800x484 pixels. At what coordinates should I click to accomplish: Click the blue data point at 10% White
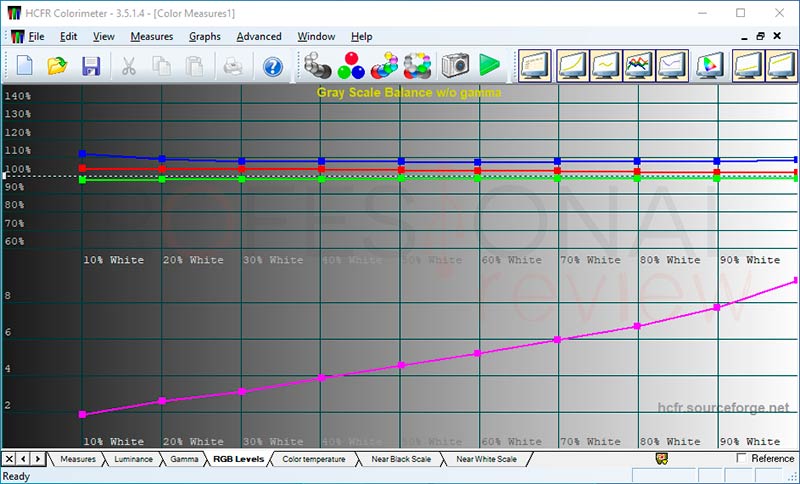(82, 154)
